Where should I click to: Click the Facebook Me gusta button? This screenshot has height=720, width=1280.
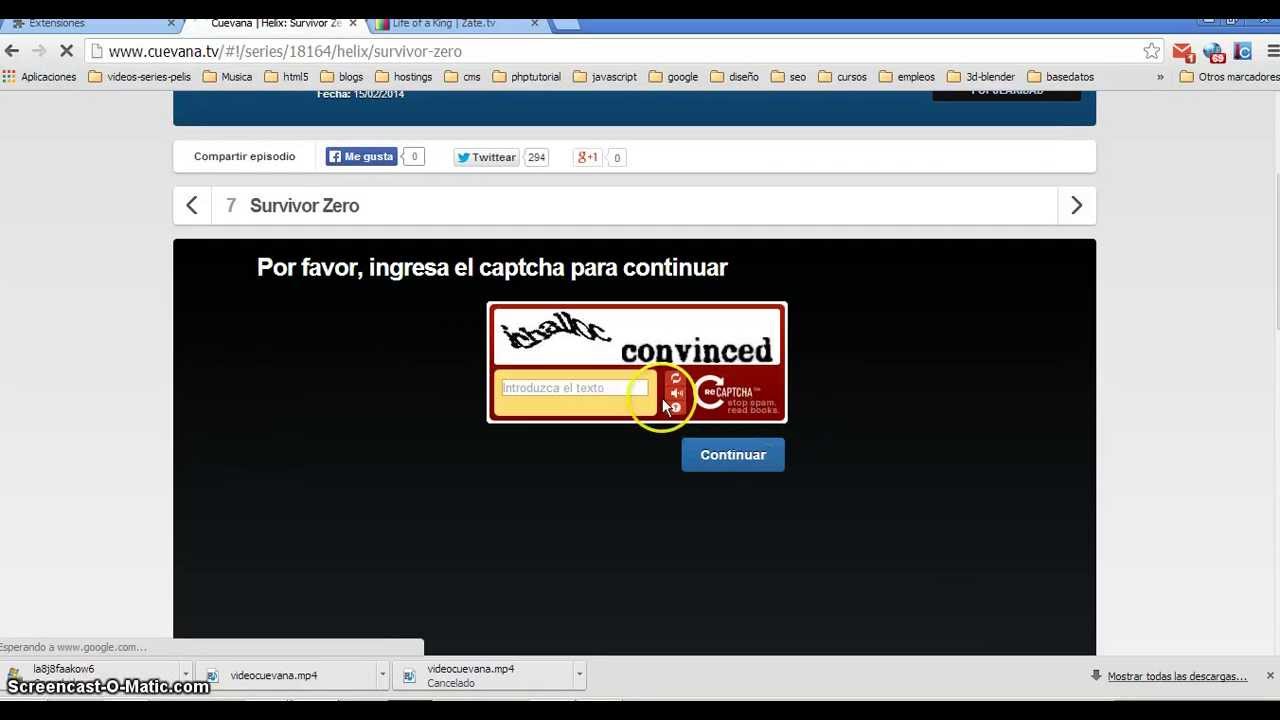tap(362, 157)
